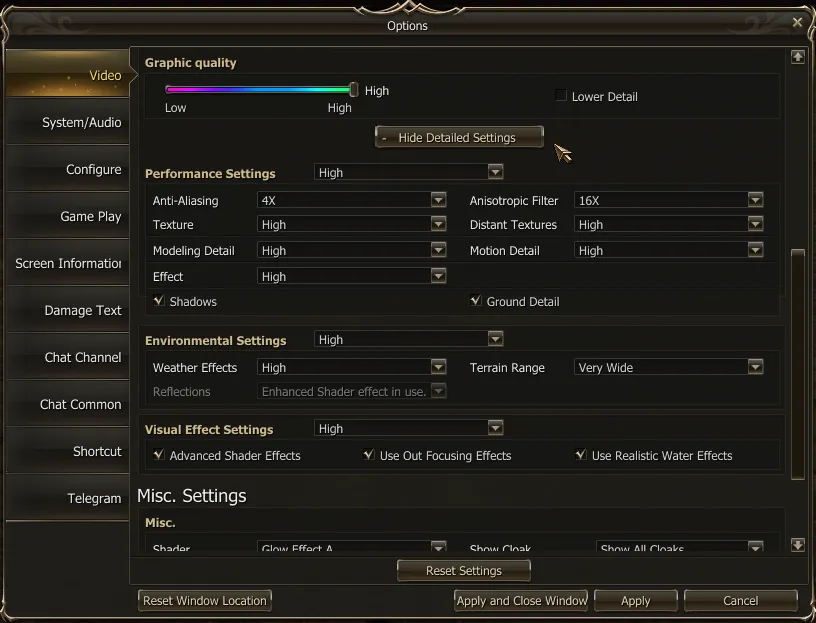The height and width of the screenshot is (623, 816).
Task: Click Reset Window Location
Action: click(x=205, y=601)
